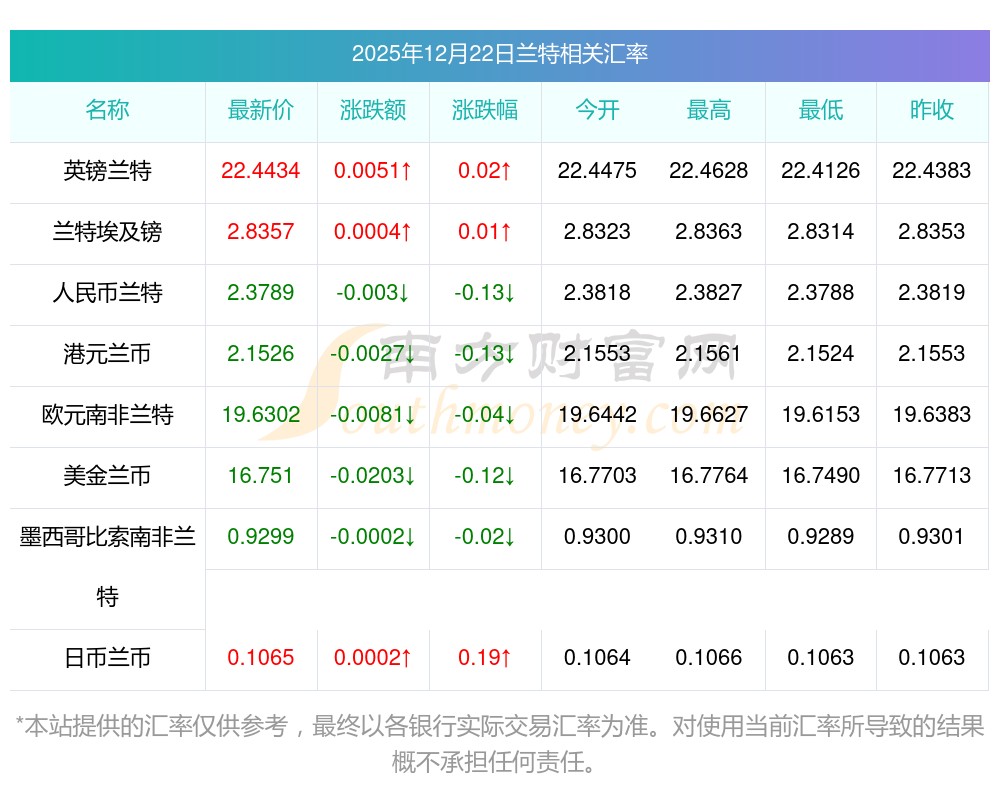Select the 最低 column header
The height and width of the screenshot is (793, 1000).
point(820,110)
